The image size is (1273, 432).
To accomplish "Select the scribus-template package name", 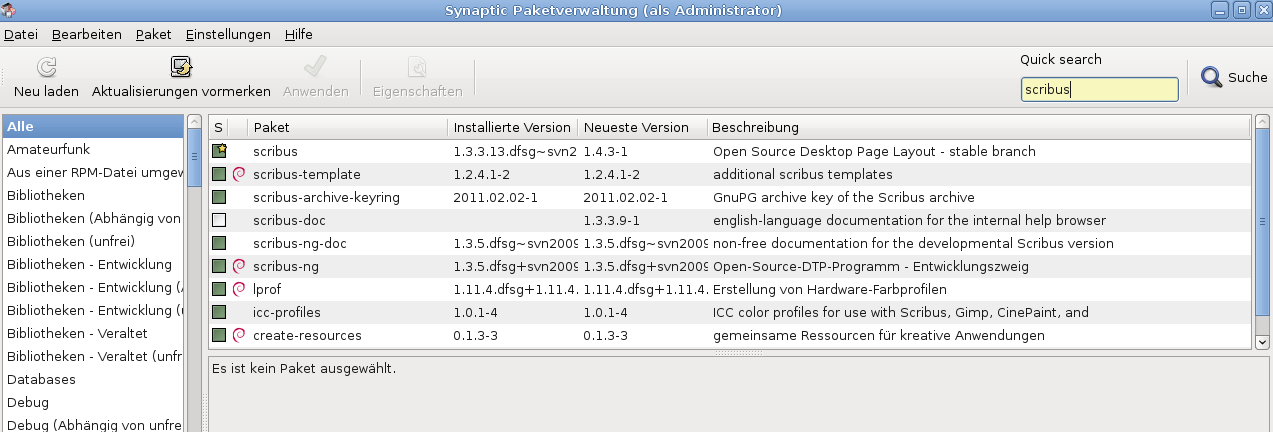I will click(x=307, y=174).
